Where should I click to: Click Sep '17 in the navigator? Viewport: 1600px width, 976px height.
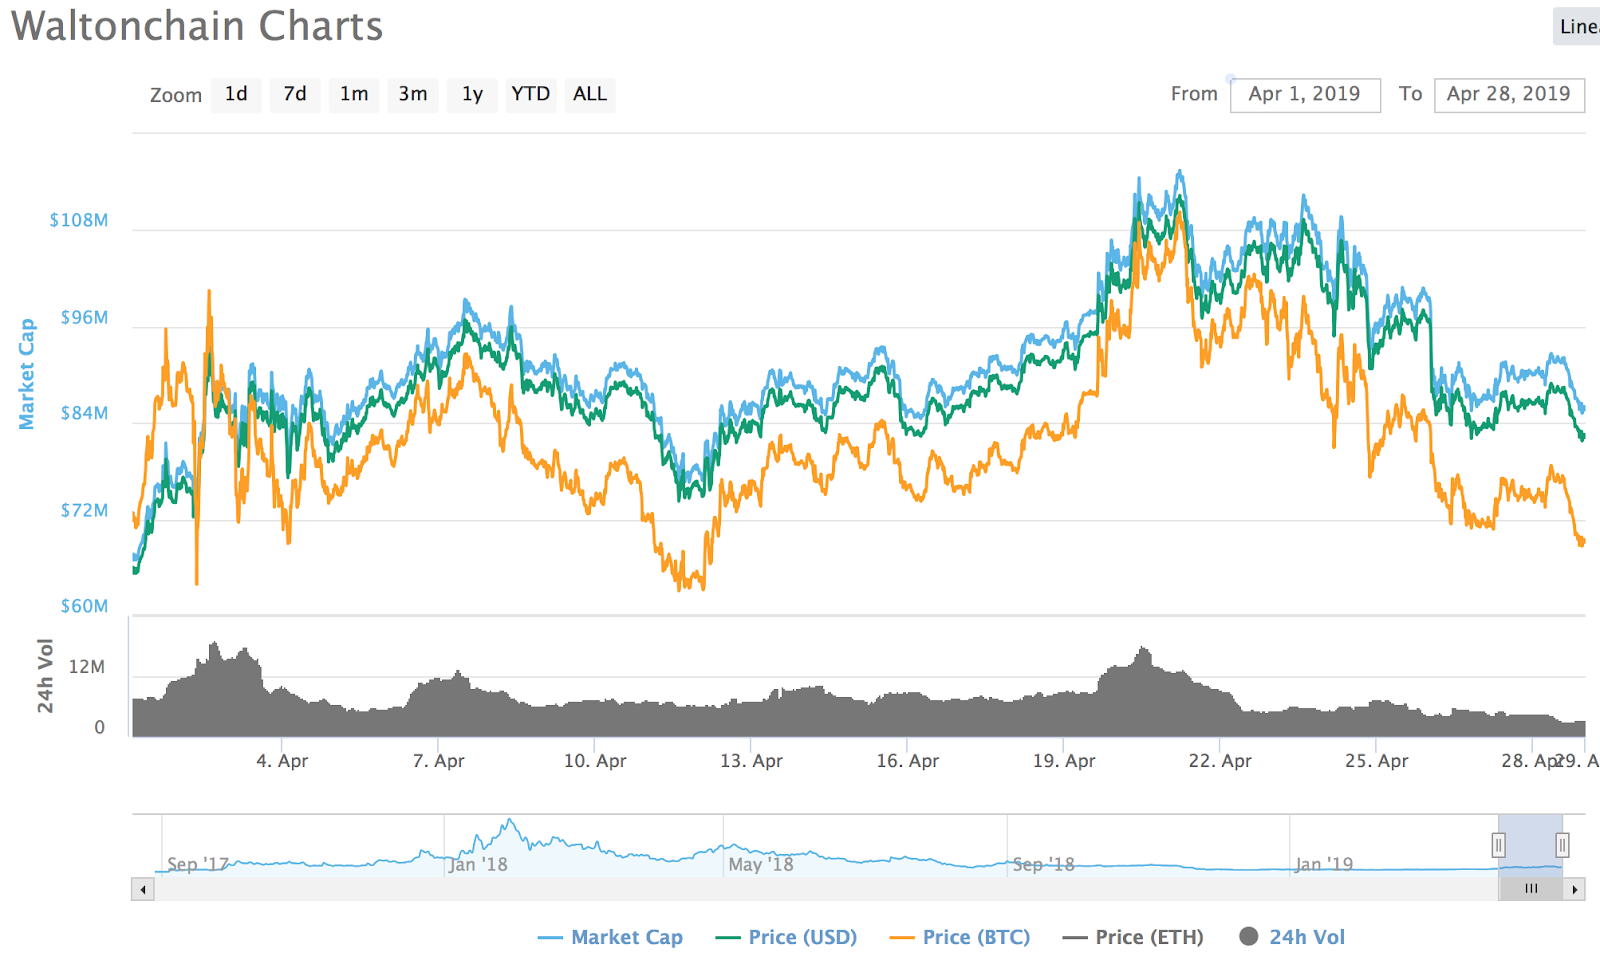point(198,865)
